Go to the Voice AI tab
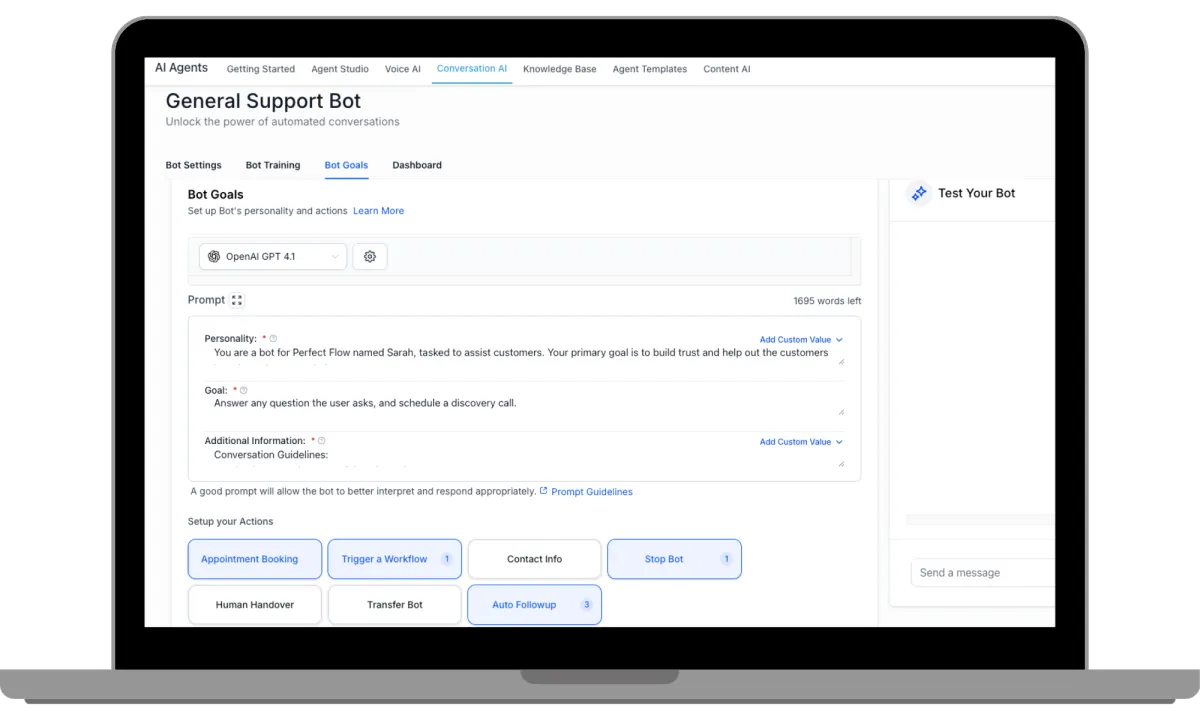This screenshot has height=723, width=1200. click(x=403, y=69)
